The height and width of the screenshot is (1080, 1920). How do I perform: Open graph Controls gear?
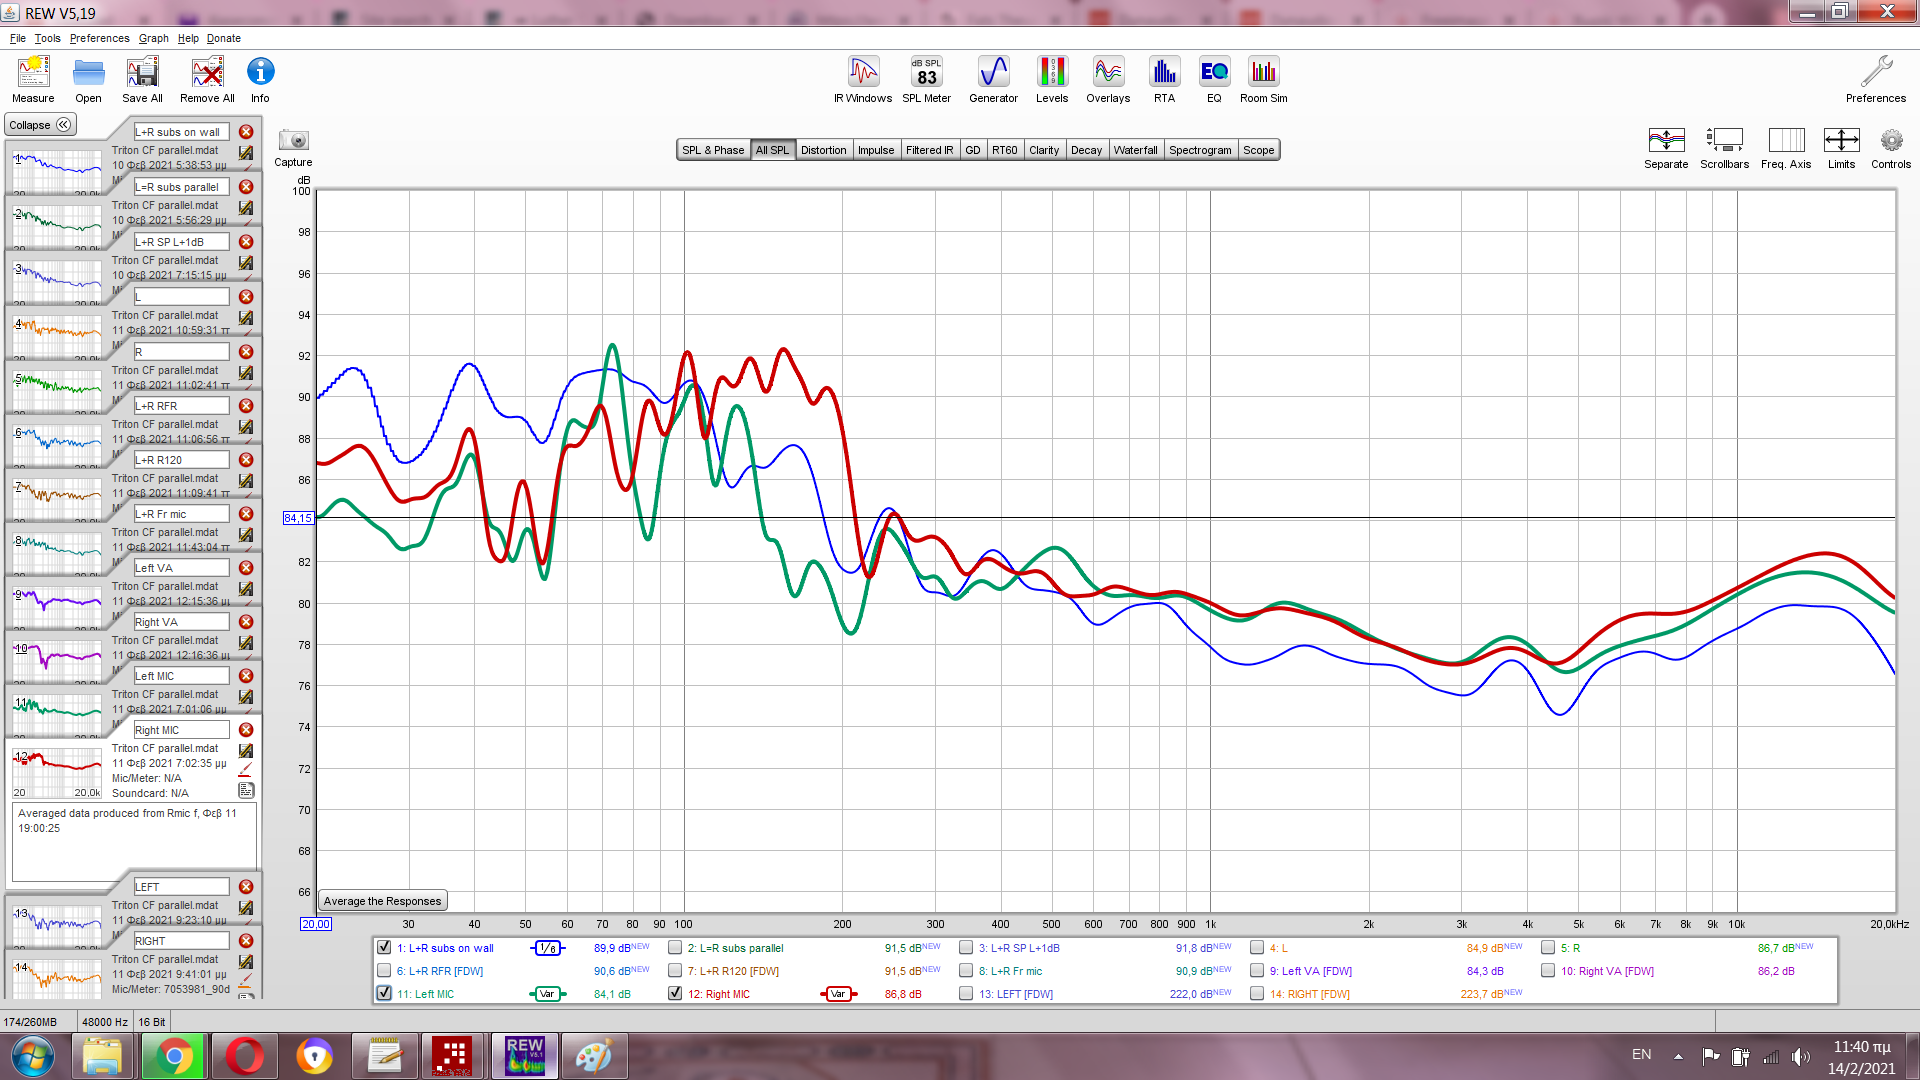coord(1891,148)
